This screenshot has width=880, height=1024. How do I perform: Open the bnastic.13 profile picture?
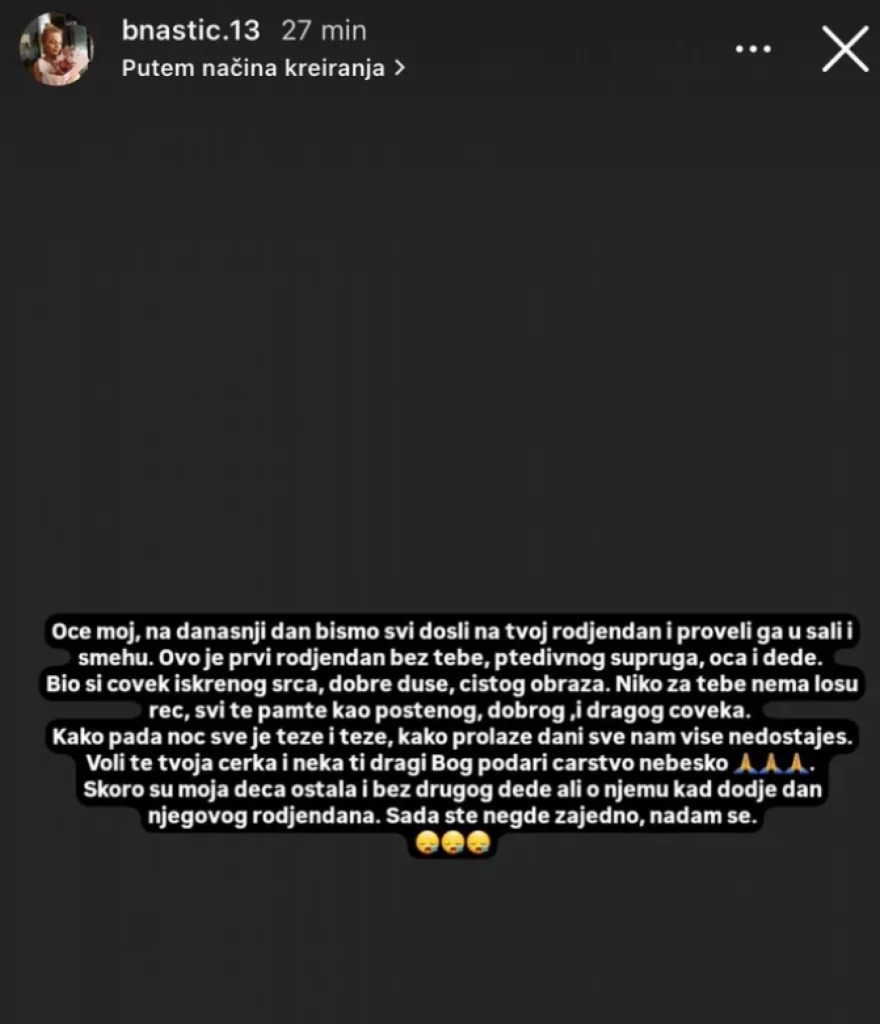pos(56,49)
